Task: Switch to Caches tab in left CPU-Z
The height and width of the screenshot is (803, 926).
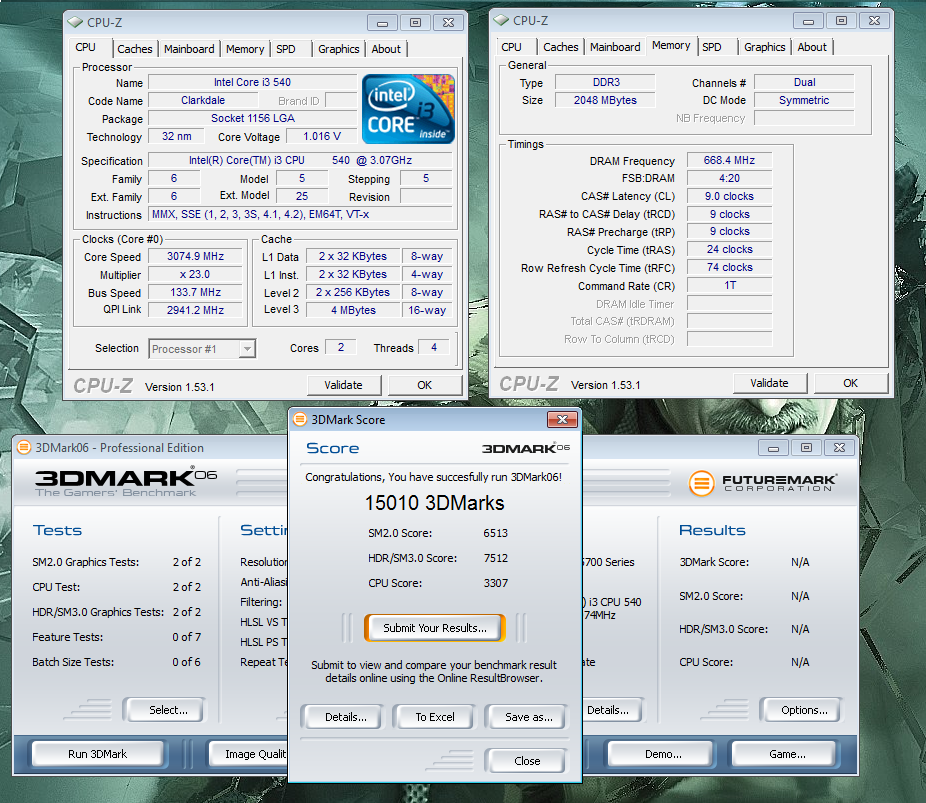Action: click(135, 49)
